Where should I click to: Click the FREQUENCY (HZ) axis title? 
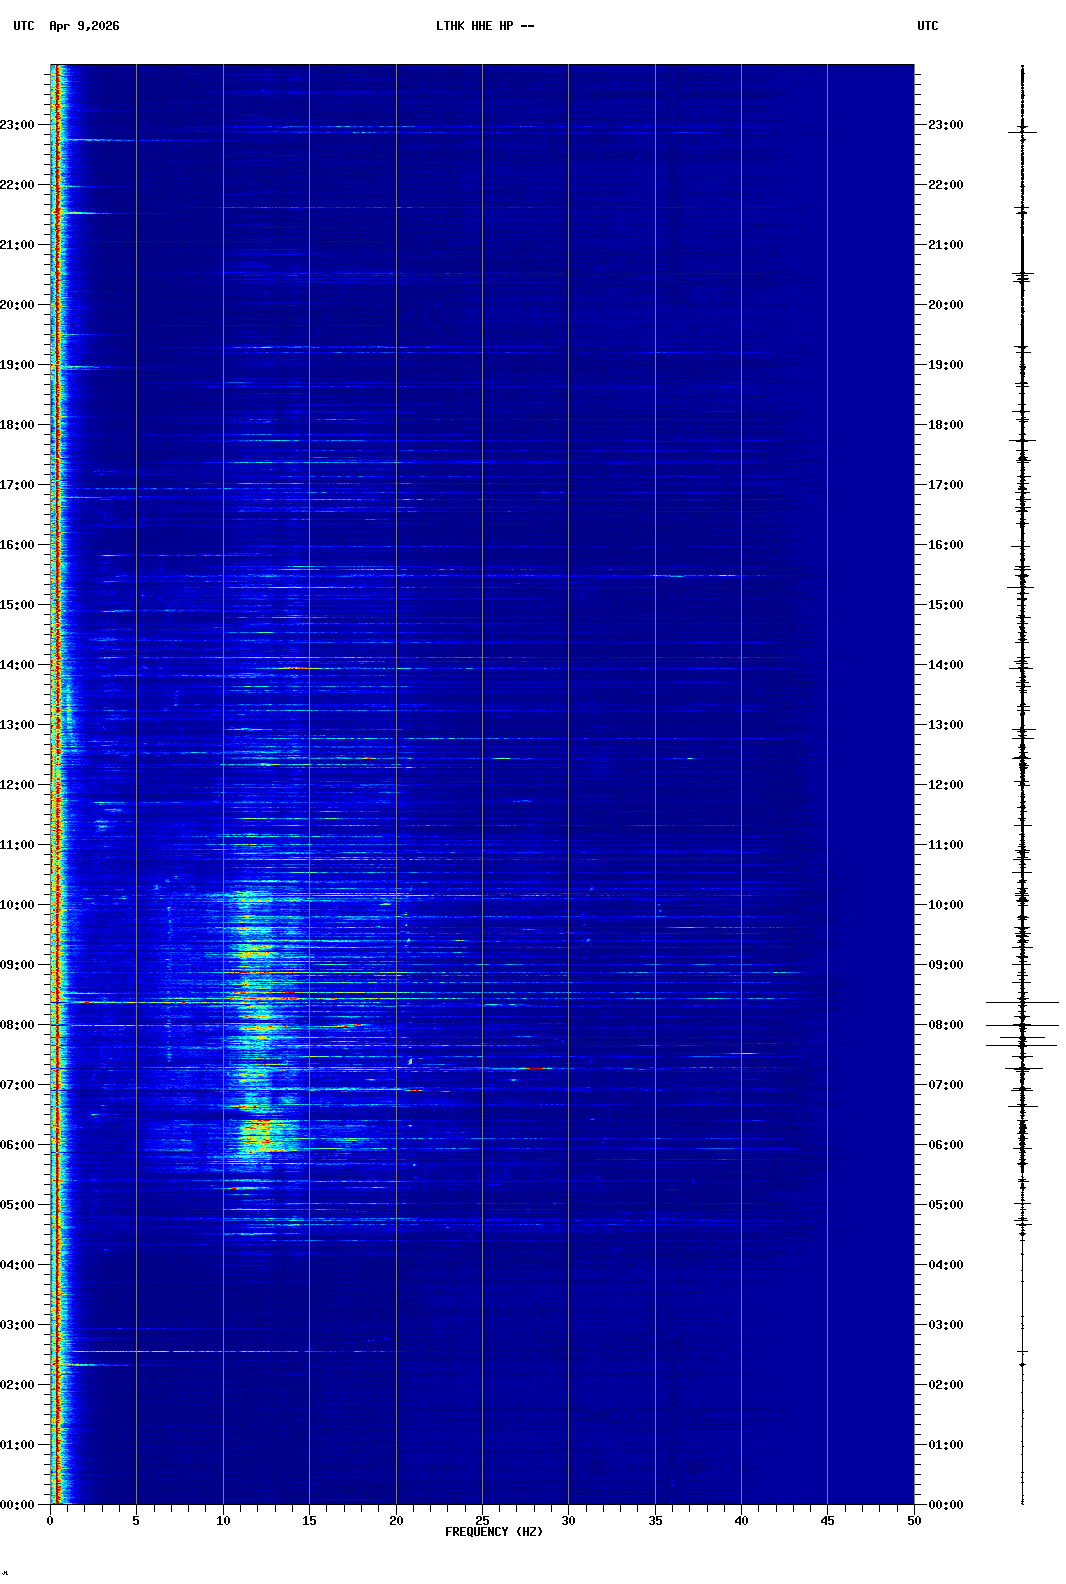click(494, 1532)
